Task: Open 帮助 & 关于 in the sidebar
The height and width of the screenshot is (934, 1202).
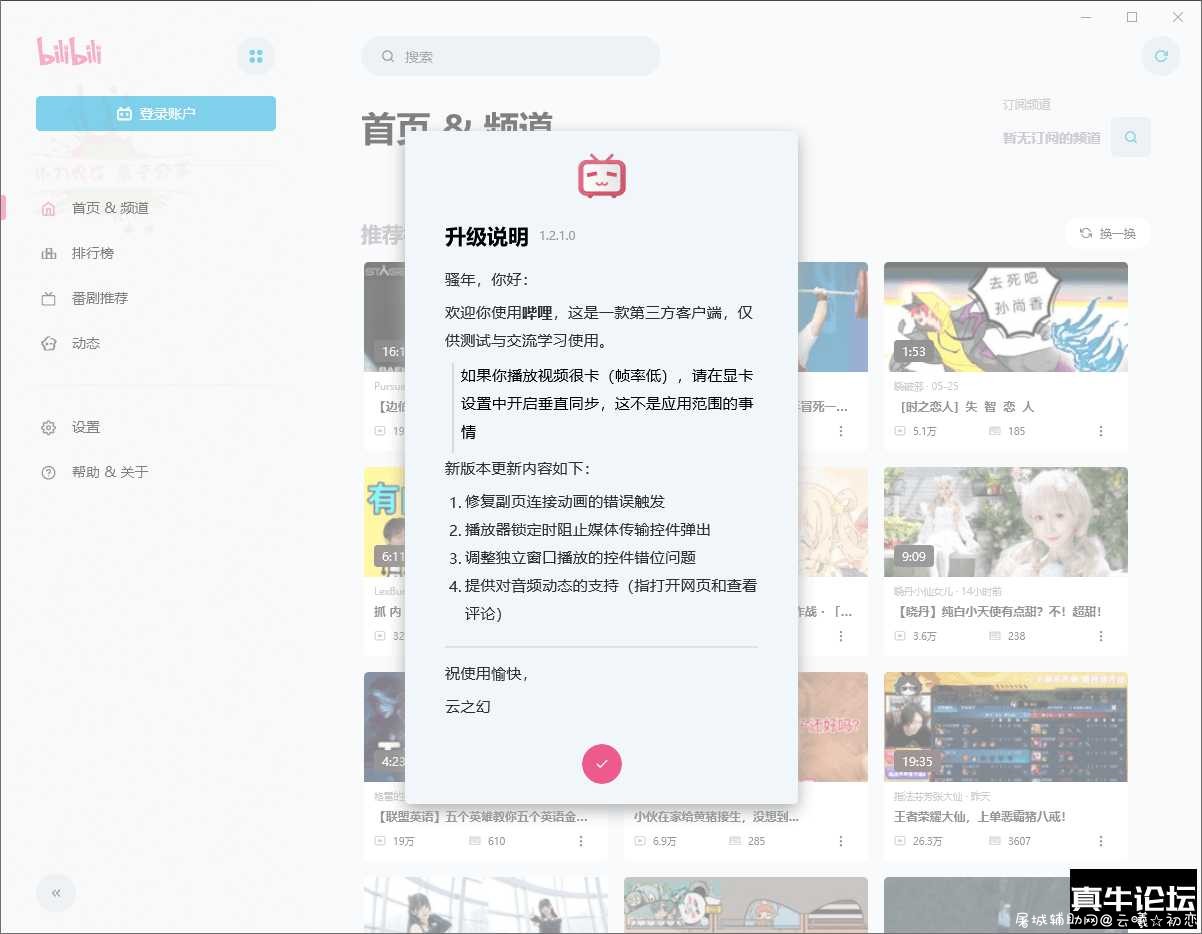Action: click(109, 472)
